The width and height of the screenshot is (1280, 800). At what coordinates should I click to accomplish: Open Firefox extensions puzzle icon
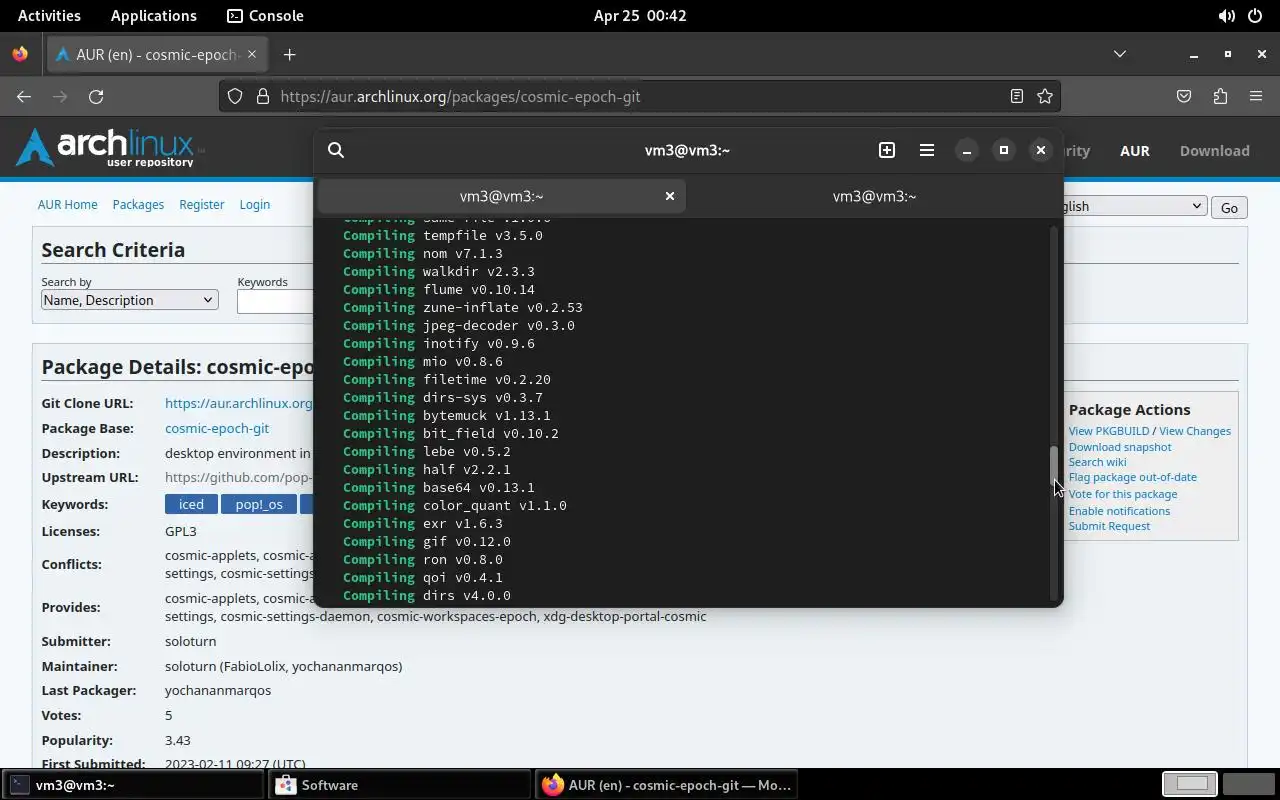1220,96
